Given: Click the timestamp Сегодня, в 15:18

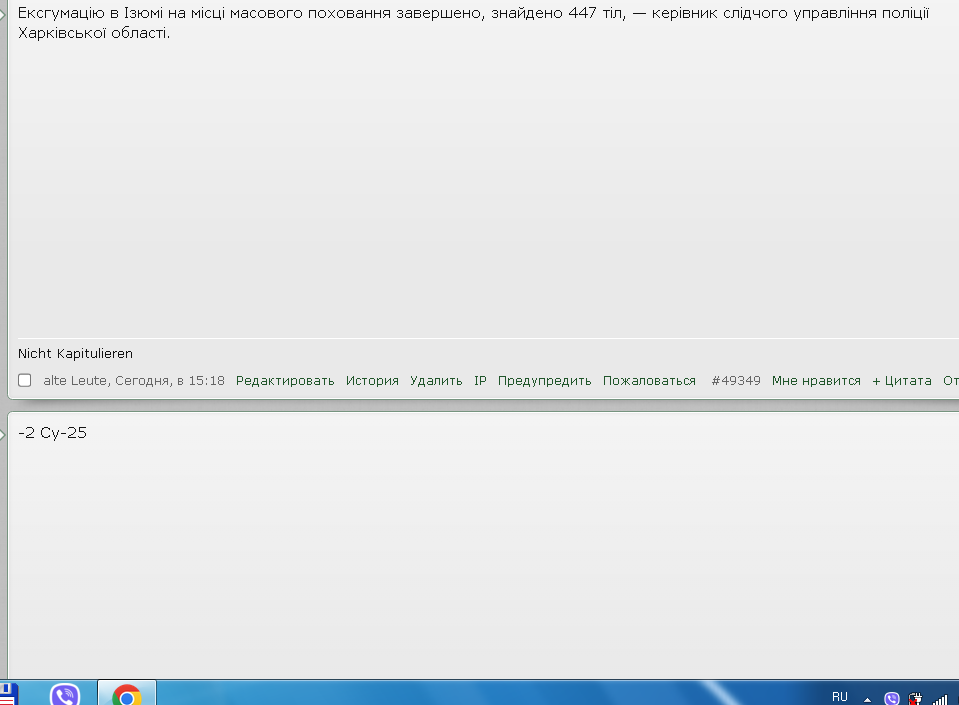Looking at the screenshot, I should (169, 380).
